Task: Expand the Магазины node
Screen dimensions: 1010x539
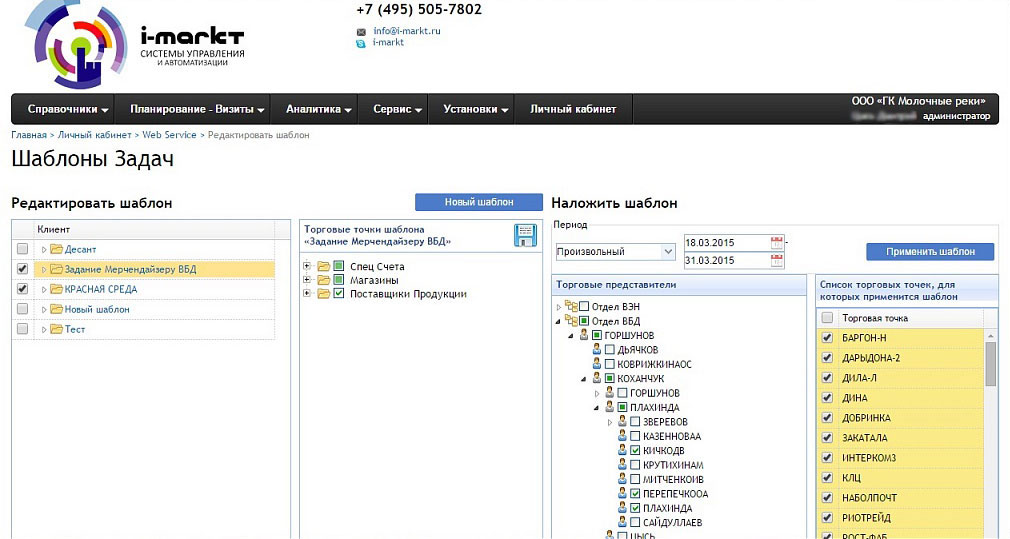Action: pyautogui.click(x=307, y=280)
